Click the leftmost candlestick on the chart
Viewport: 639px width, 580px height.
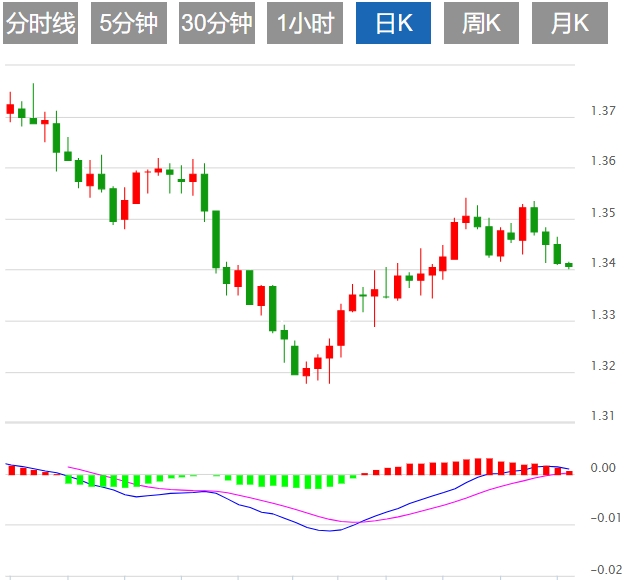click(x=10, y=108)
